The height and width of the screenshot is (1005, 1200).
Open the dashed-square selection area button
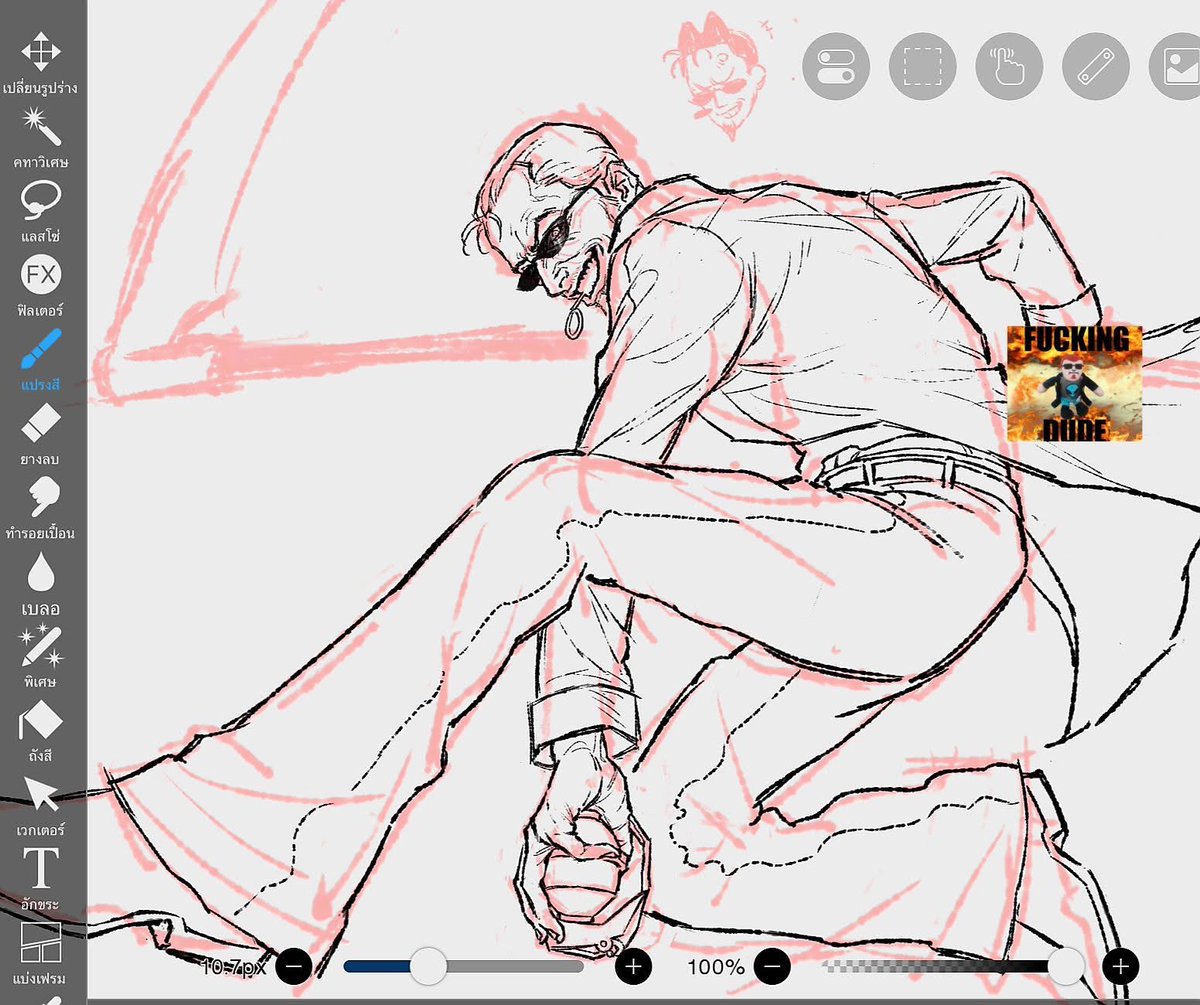tap(922, 65)
